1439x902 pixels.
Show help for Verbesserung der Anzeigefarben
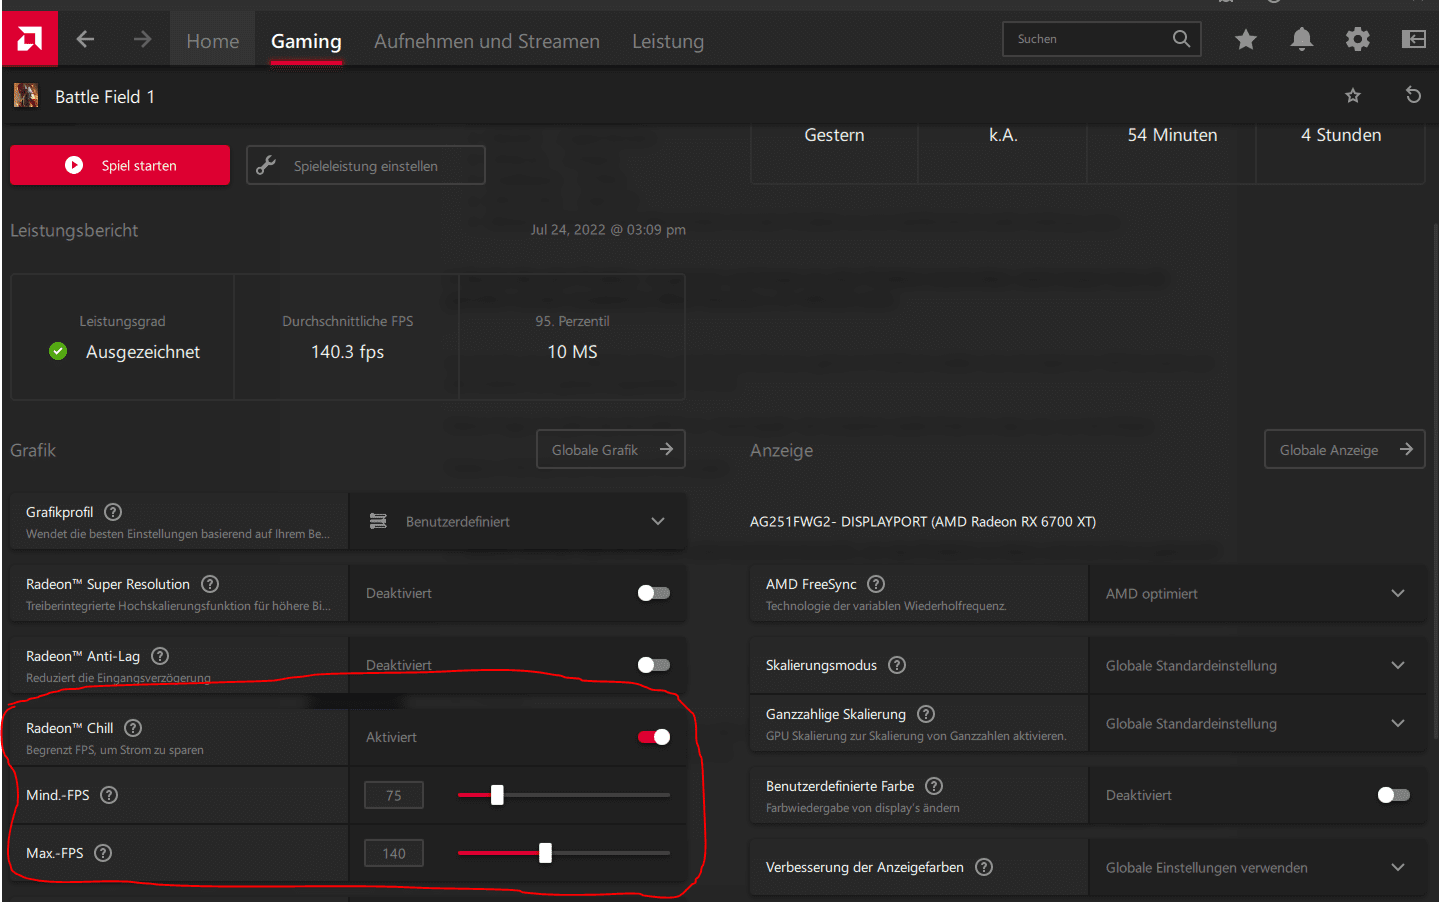point(984,867)
